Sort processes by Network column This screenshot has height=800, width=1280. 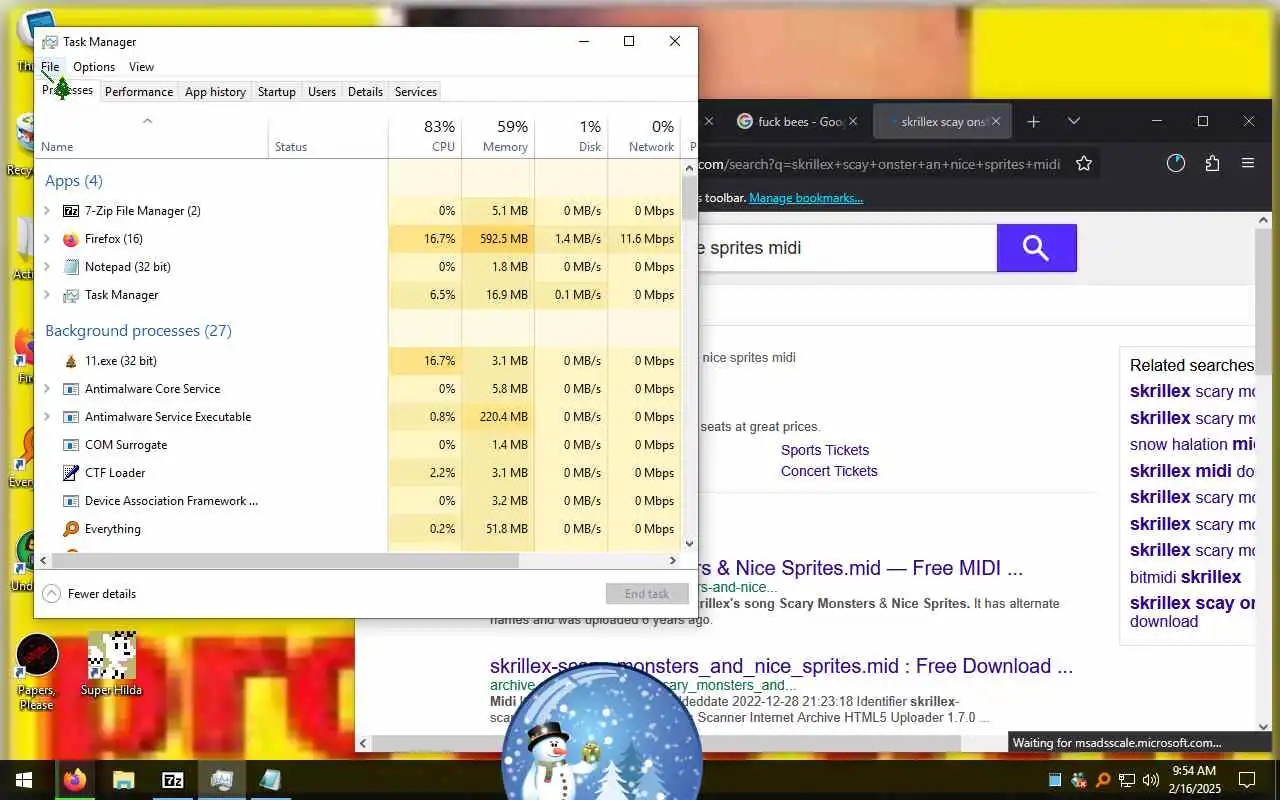(x=644, y=136)
